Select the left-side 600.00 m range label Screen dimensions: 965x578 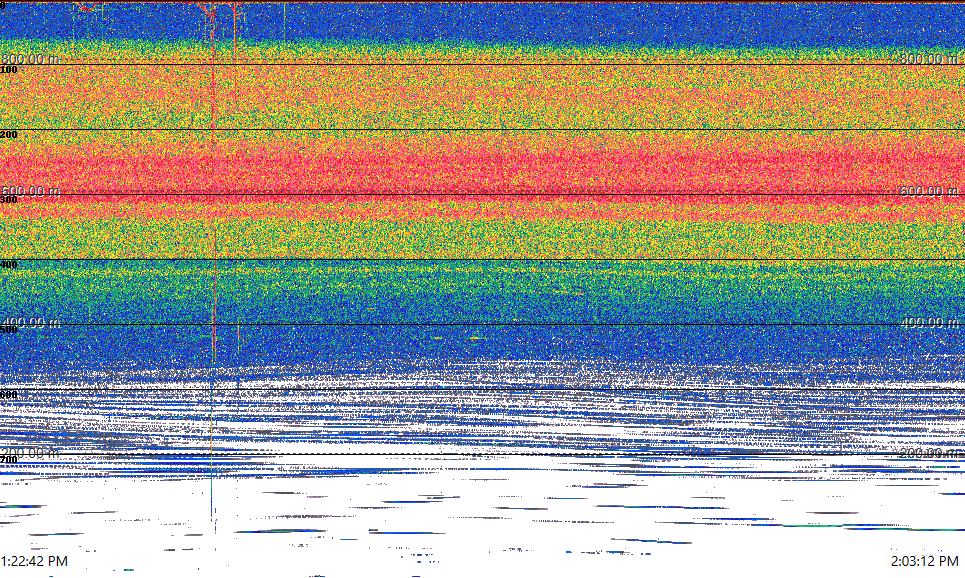30,191
